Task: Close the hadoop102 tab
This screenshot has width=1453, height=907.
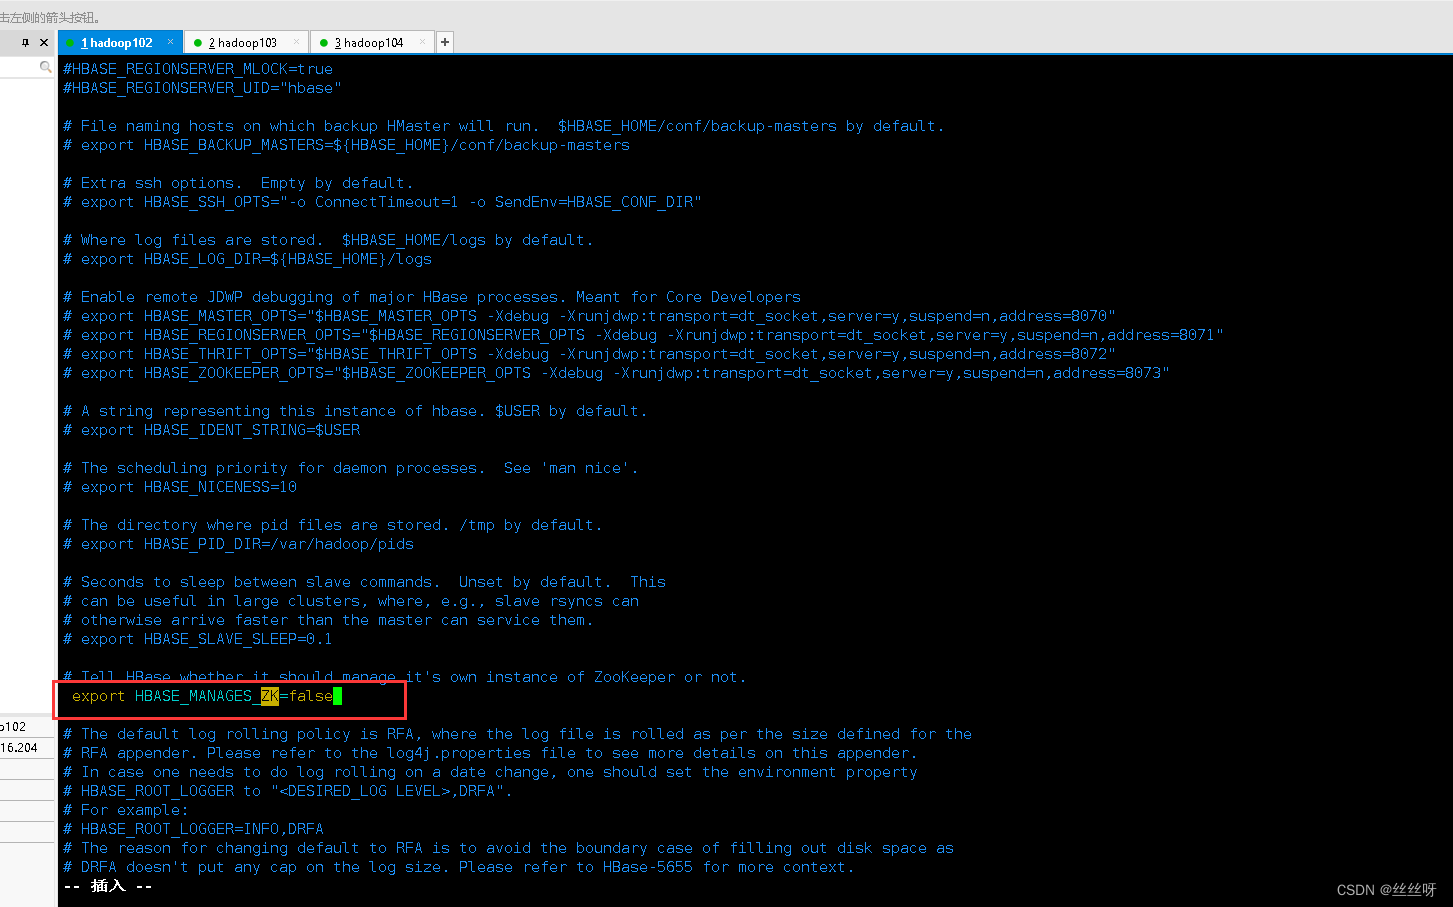Action: pyautogui.click(x=171, y=42)
